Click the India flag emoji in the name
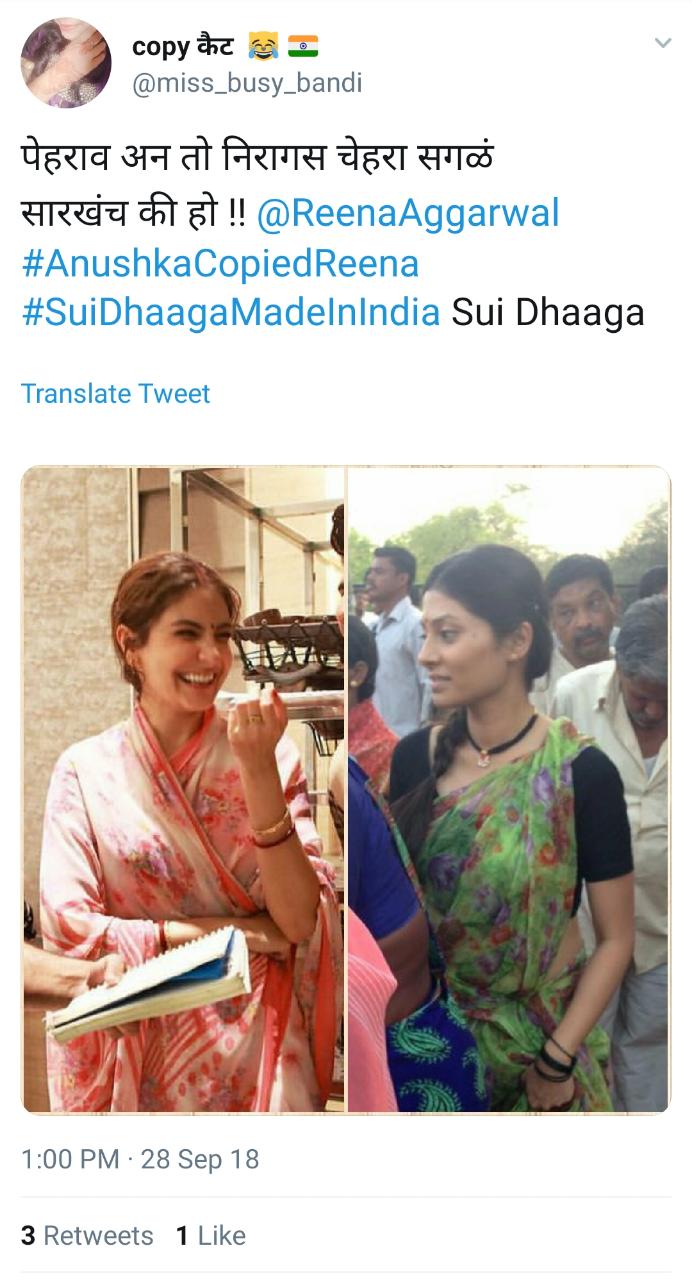Viewport: 692px width, 1280px height. pyautogui.click(x=302, y=46)
